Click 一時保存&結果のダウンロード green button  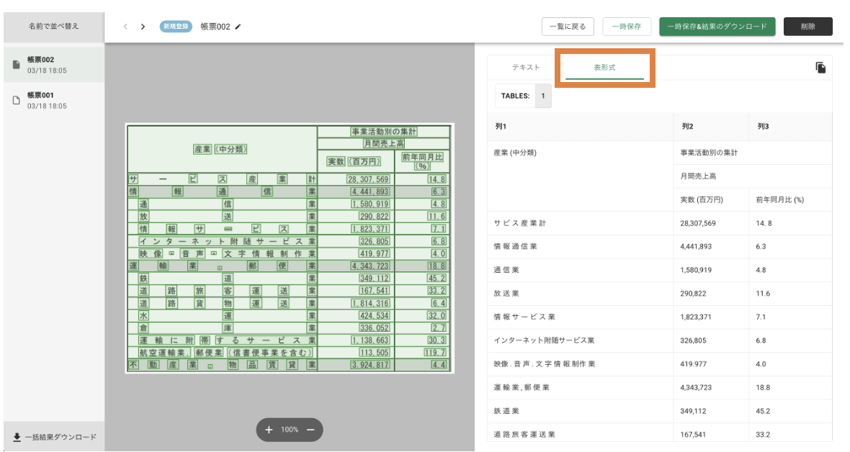(716, 27)
